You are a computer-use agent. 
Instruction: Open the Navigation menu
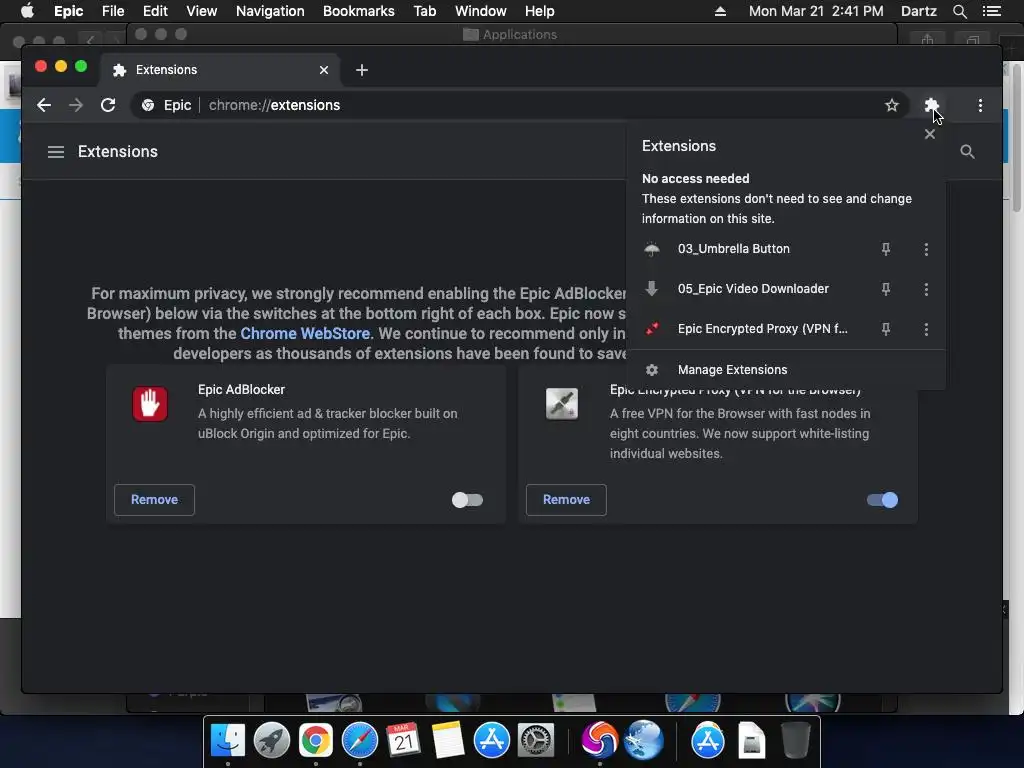tap(270, 11)
